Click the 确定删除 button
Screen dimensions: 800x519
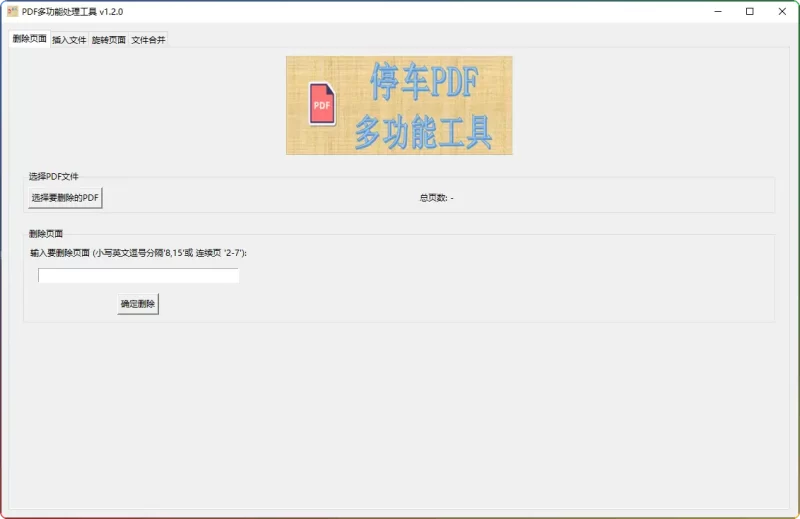(x=138, y=304)
